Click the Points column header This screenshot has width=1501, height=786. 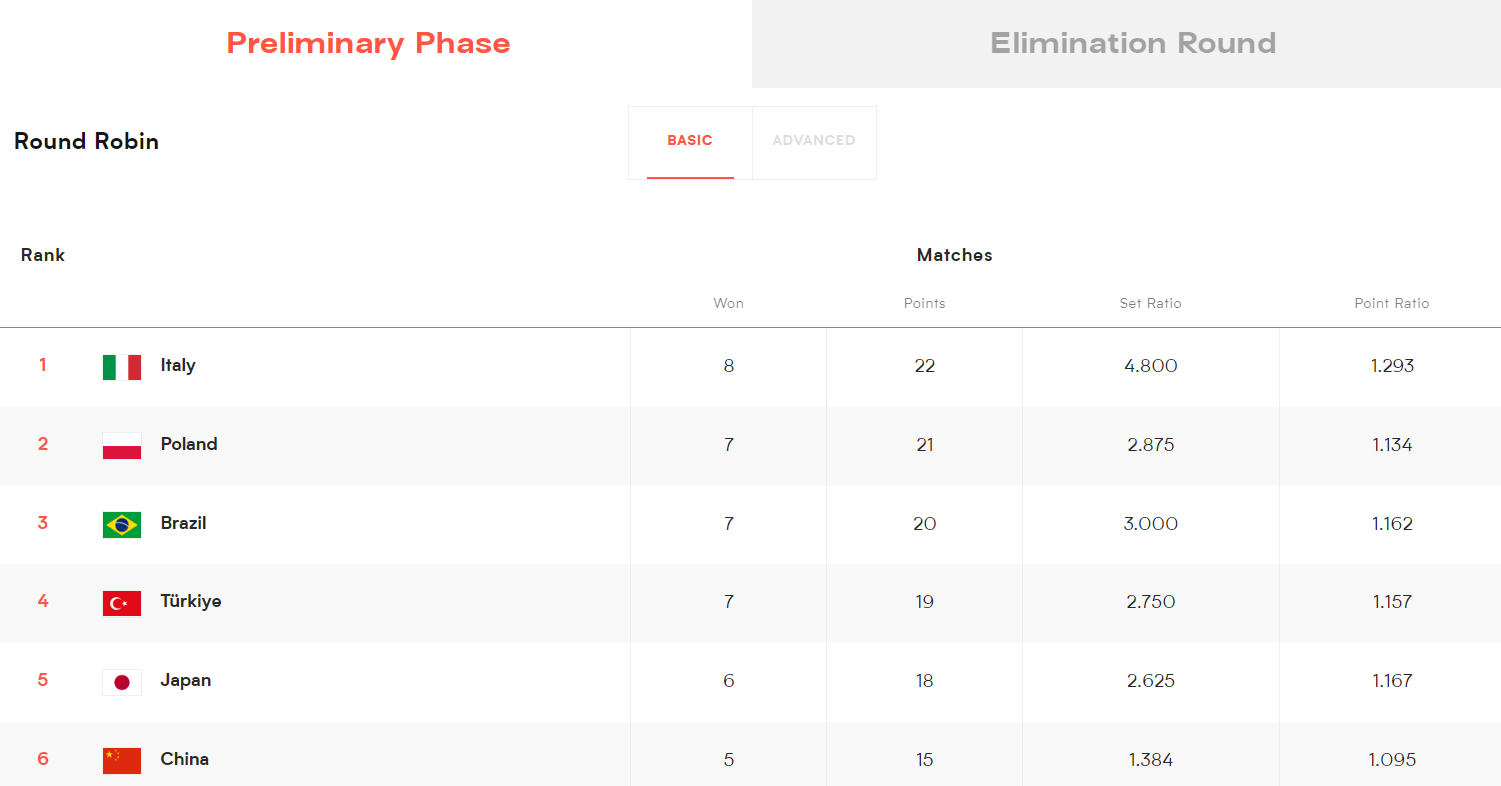[x=924, y=303]
